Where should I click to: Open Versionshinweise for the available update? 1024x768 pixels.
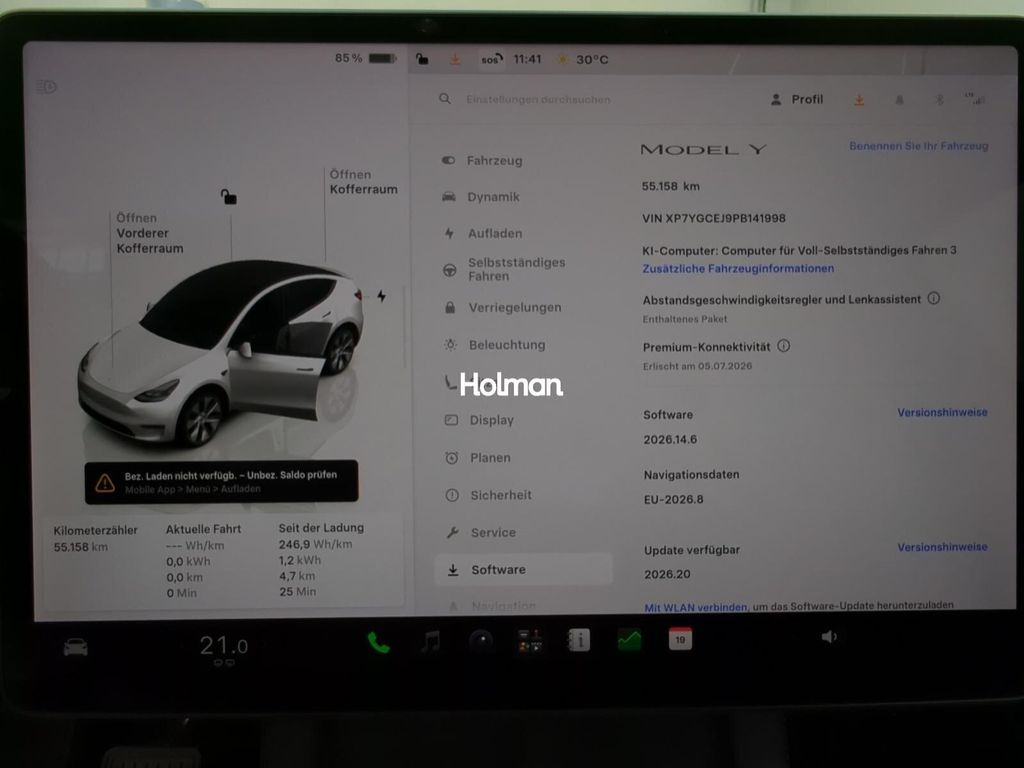click(x=942, y=547)
